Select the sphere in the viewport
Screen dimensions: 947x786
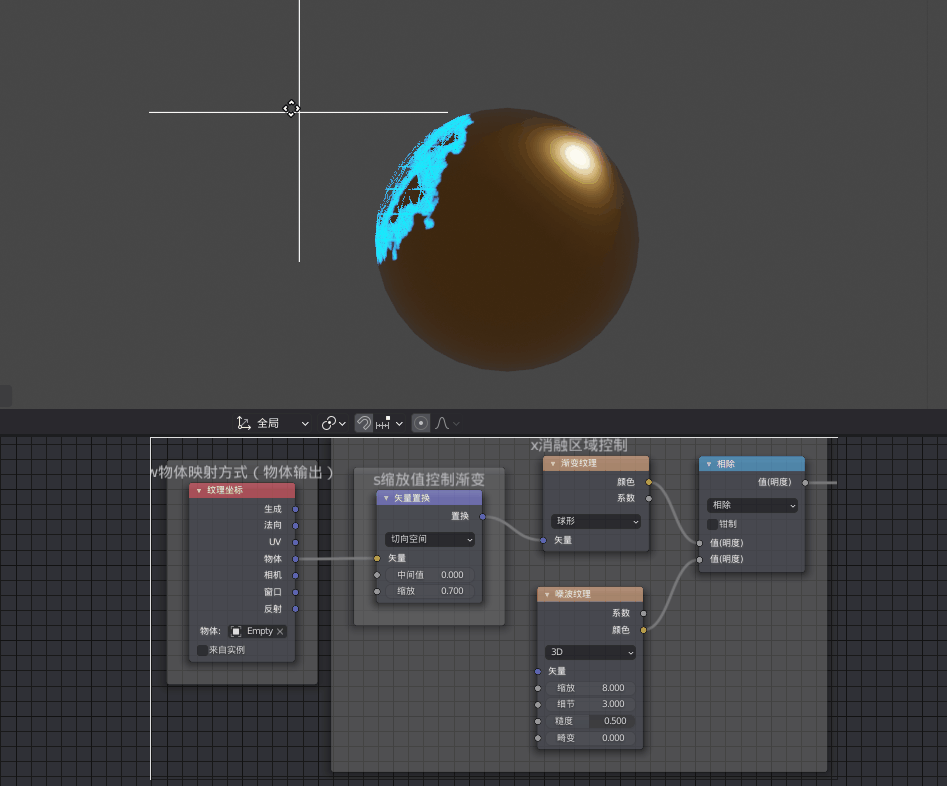[x=508, y=240]
